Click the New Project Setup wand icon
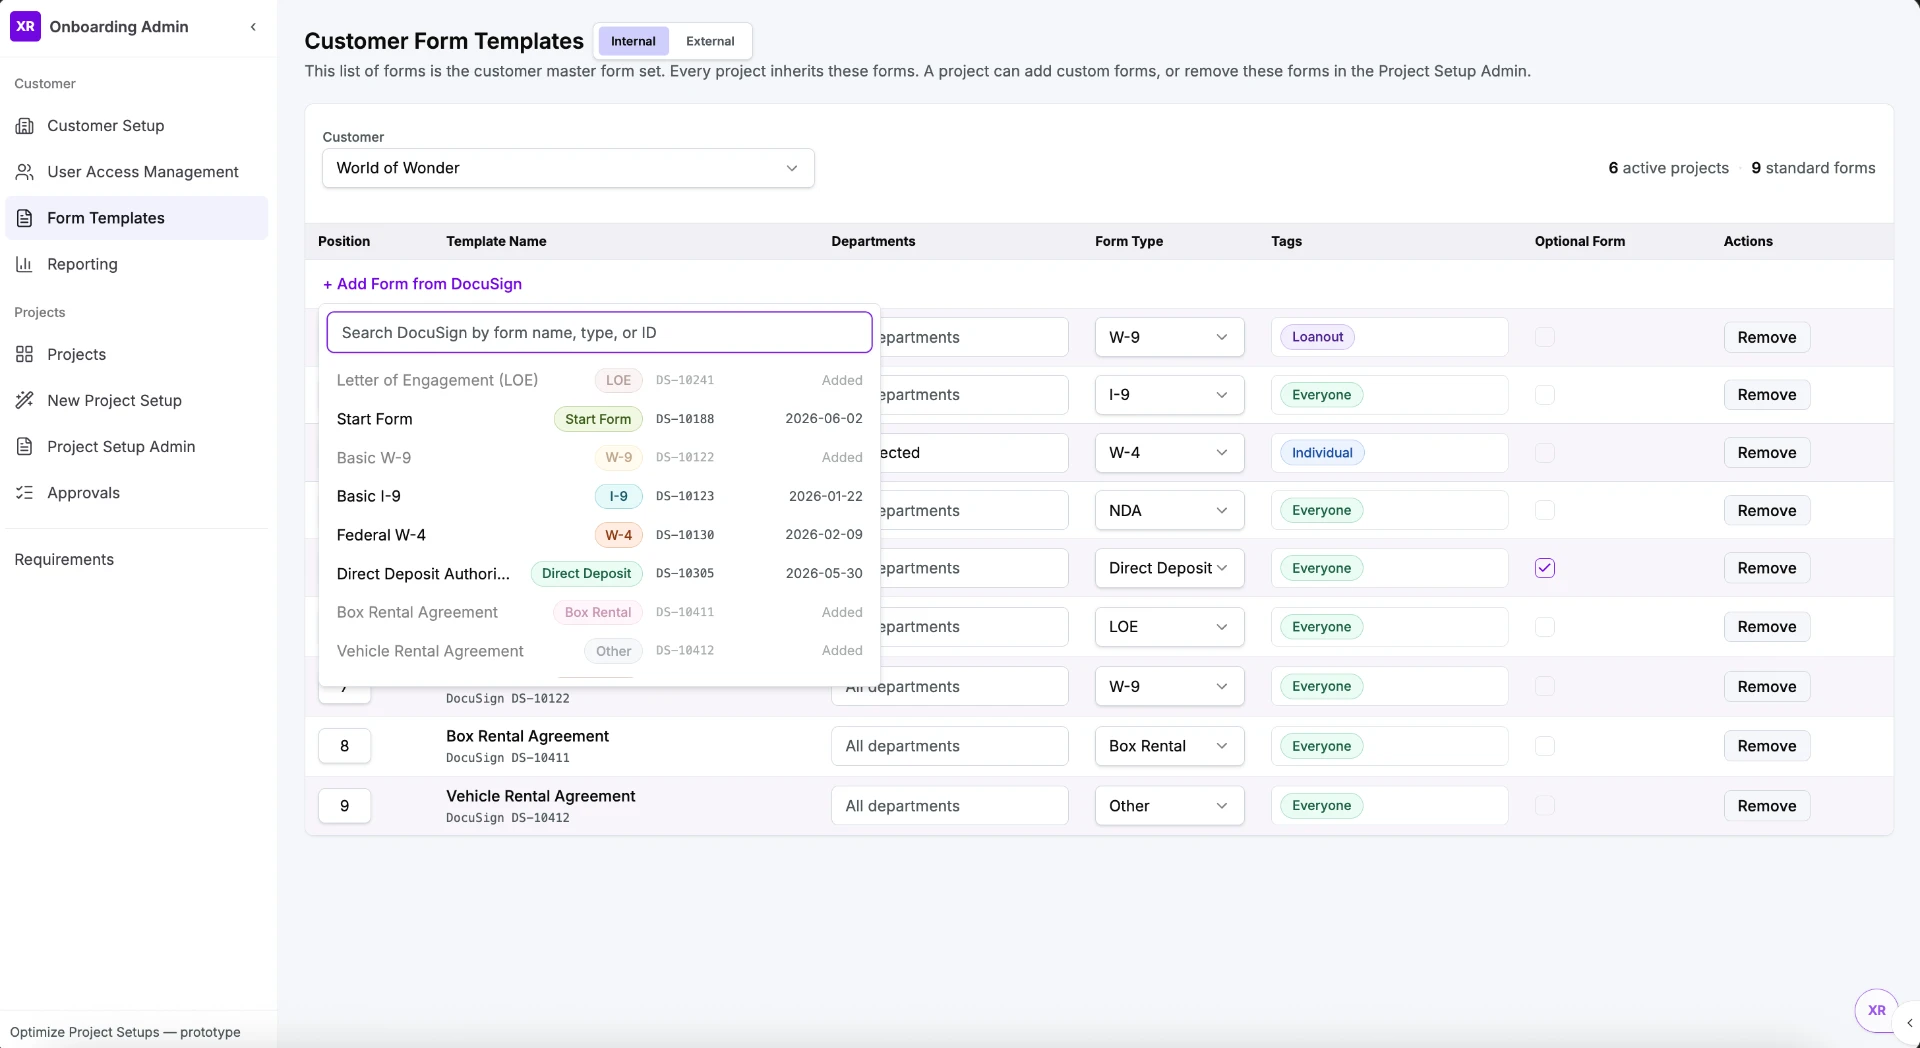Image resolution: width=1920 pixels, height=1048 pixels. pos(25,400)
